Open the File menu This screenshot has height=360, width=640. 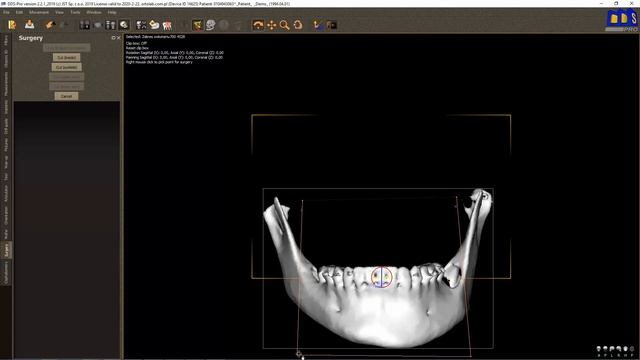(7, 13)
